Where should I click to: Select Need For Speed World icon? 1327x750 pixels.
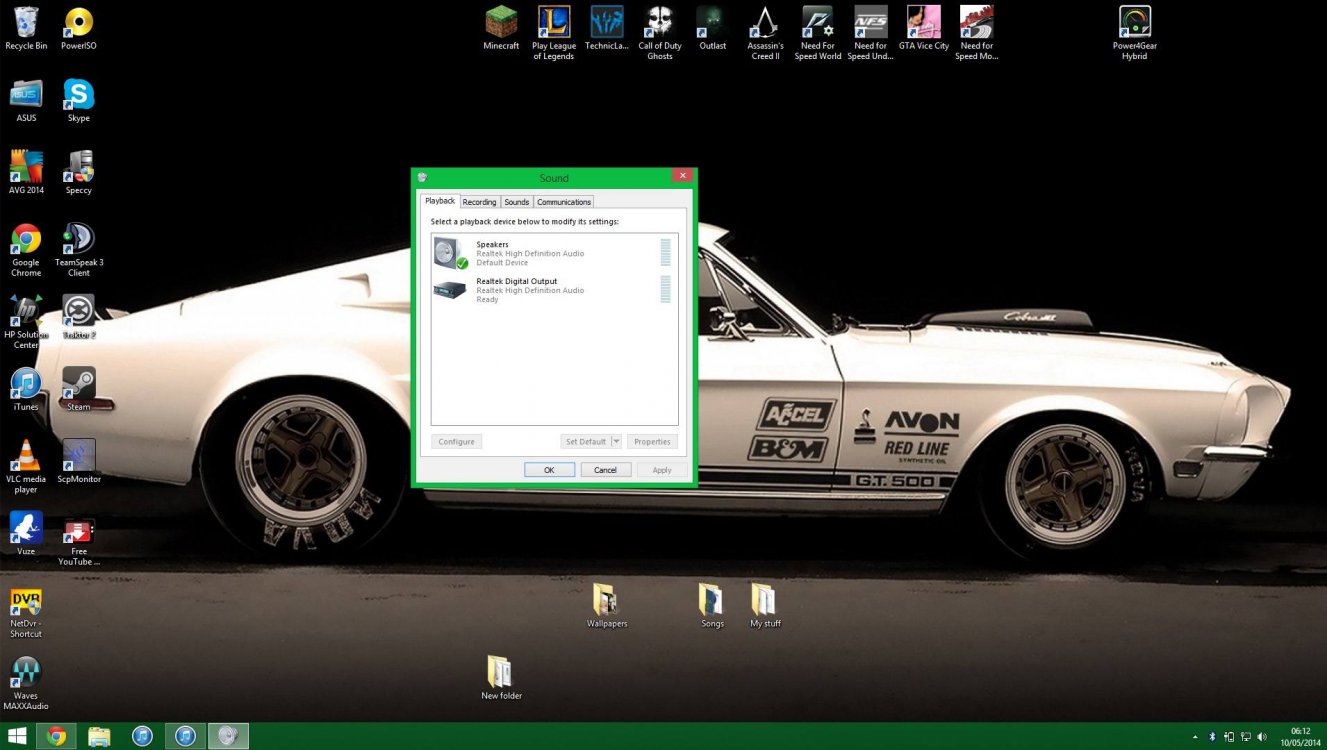click(818, 33)
